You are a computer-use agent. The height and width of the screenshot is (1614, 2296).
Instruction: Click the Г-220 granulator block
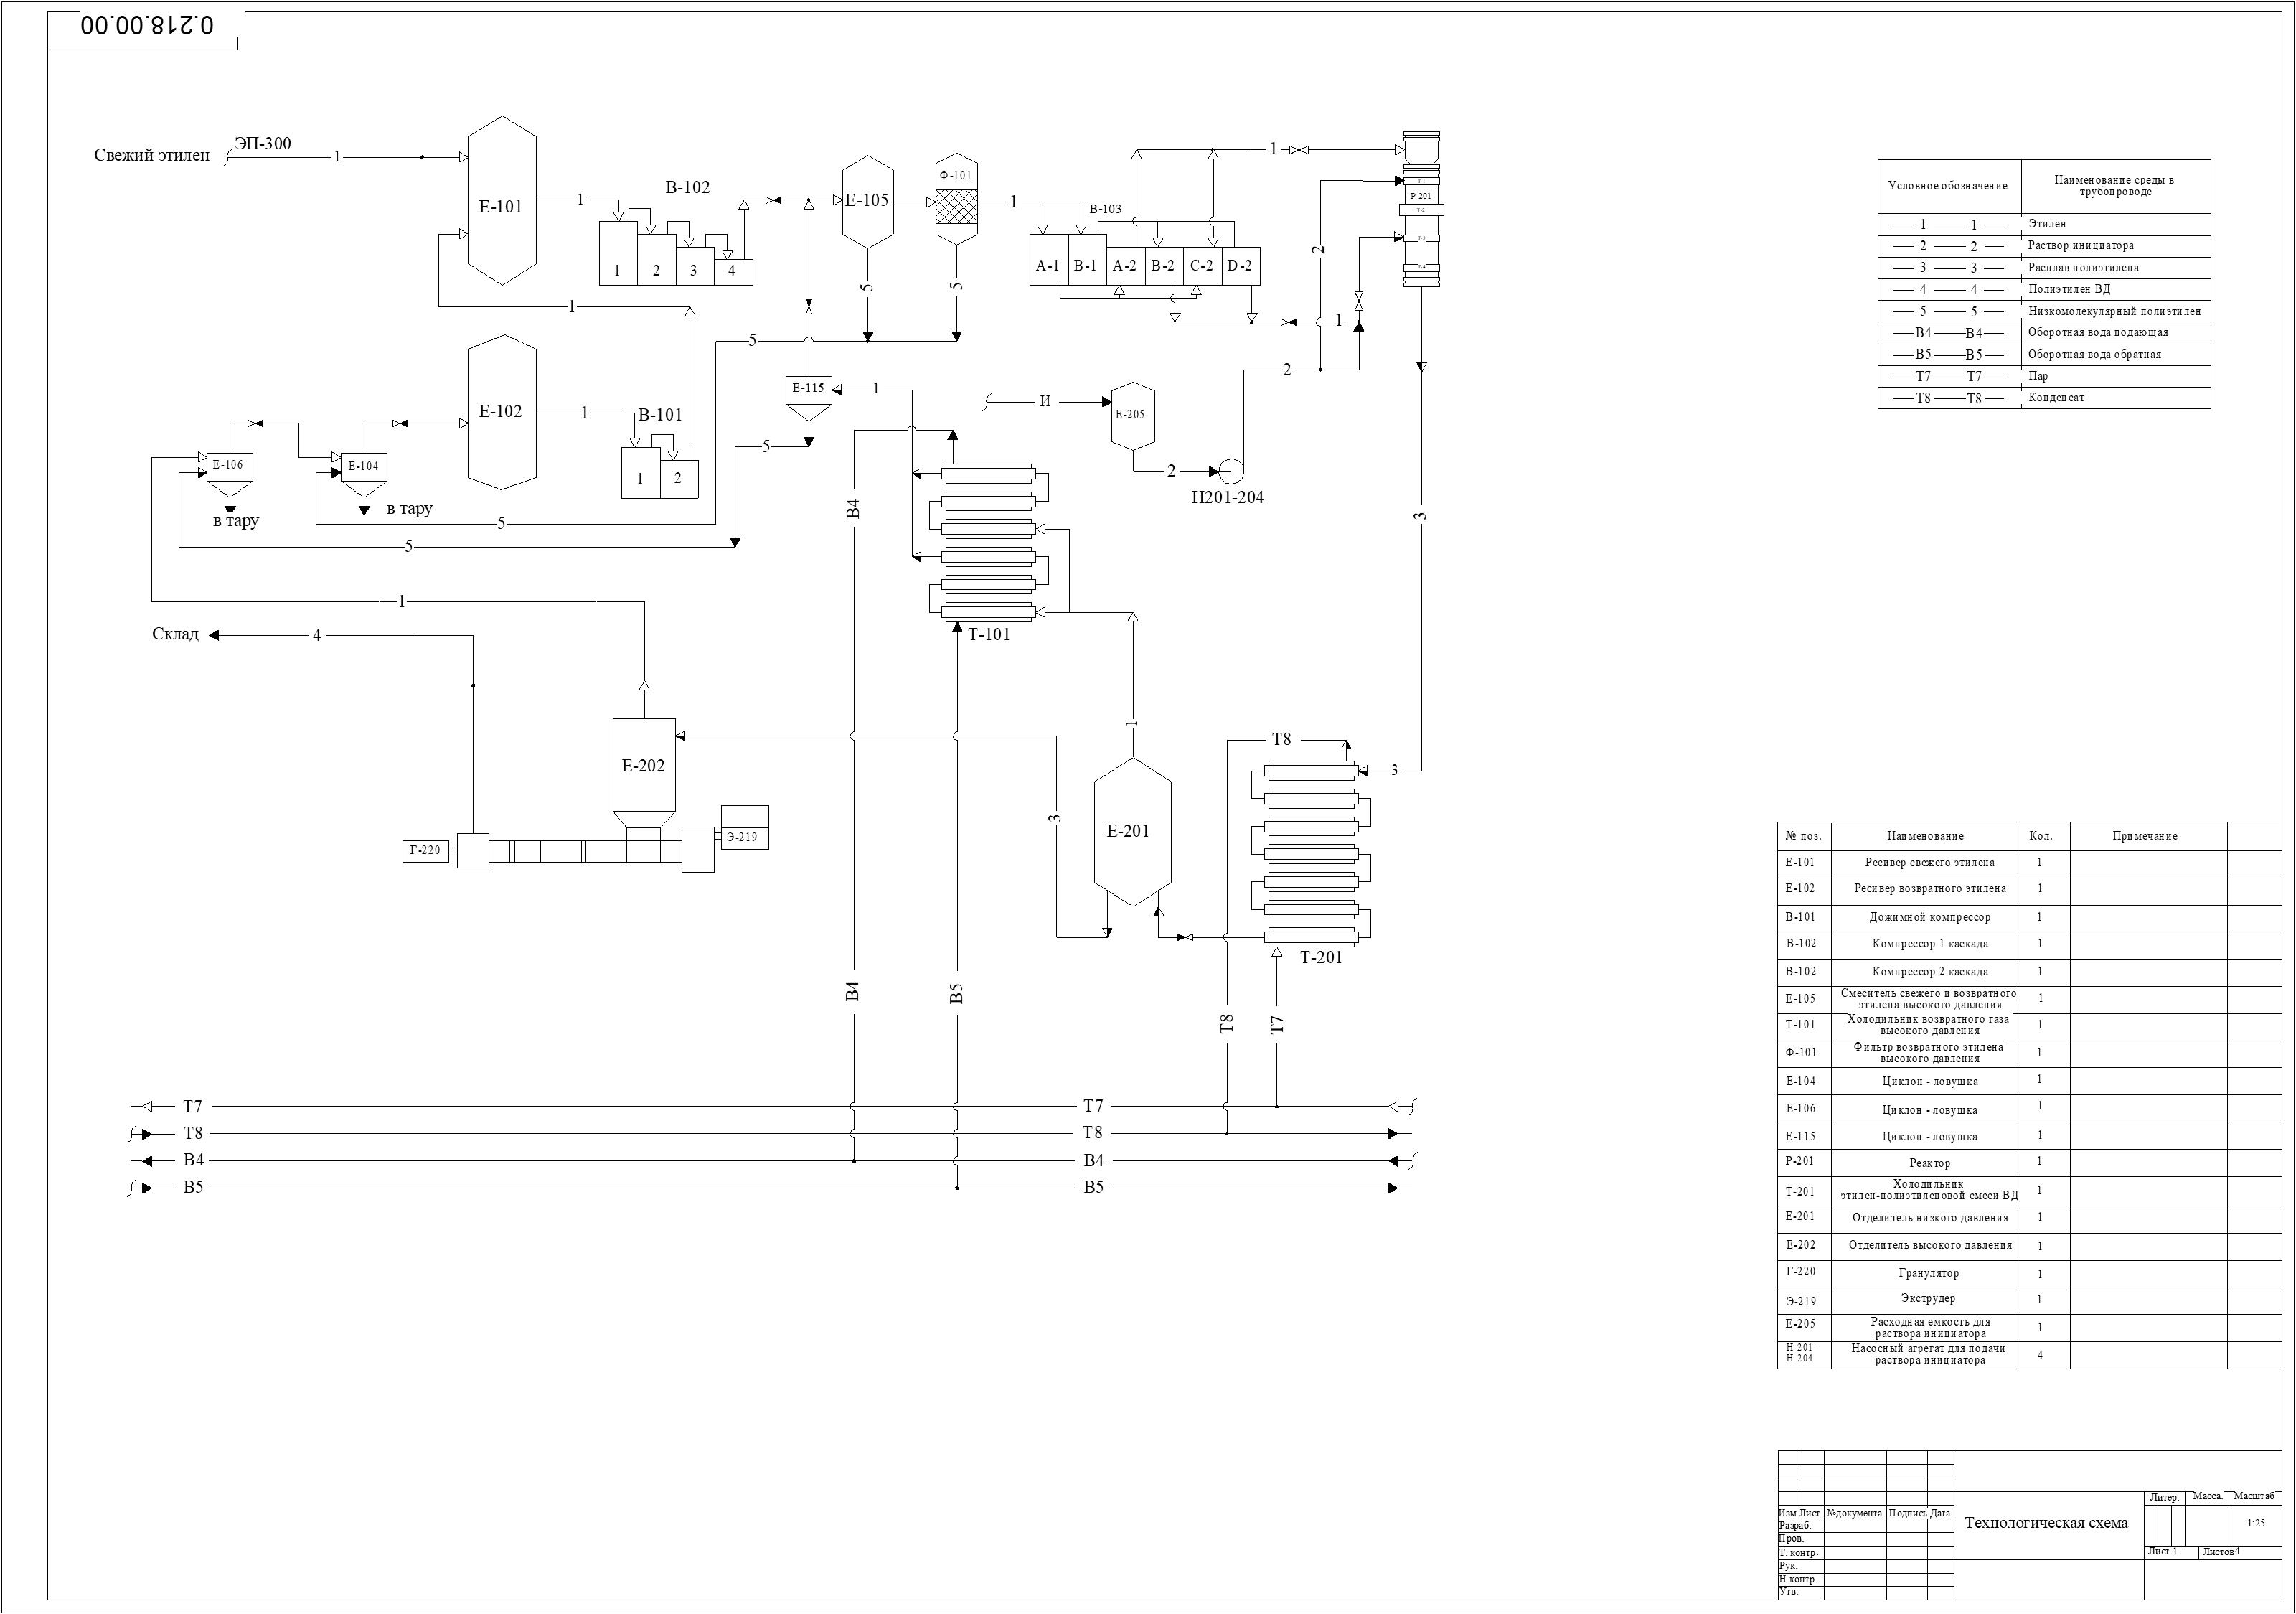click(425, 851)
